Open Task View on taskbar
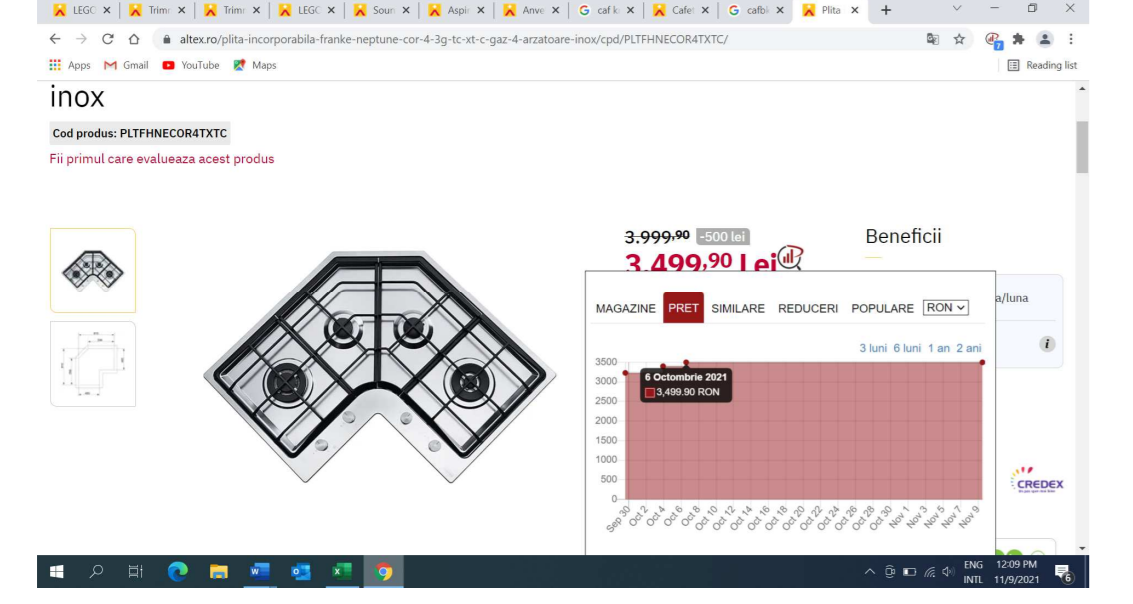The image size is (1133, 604). (x=135, y=571)
